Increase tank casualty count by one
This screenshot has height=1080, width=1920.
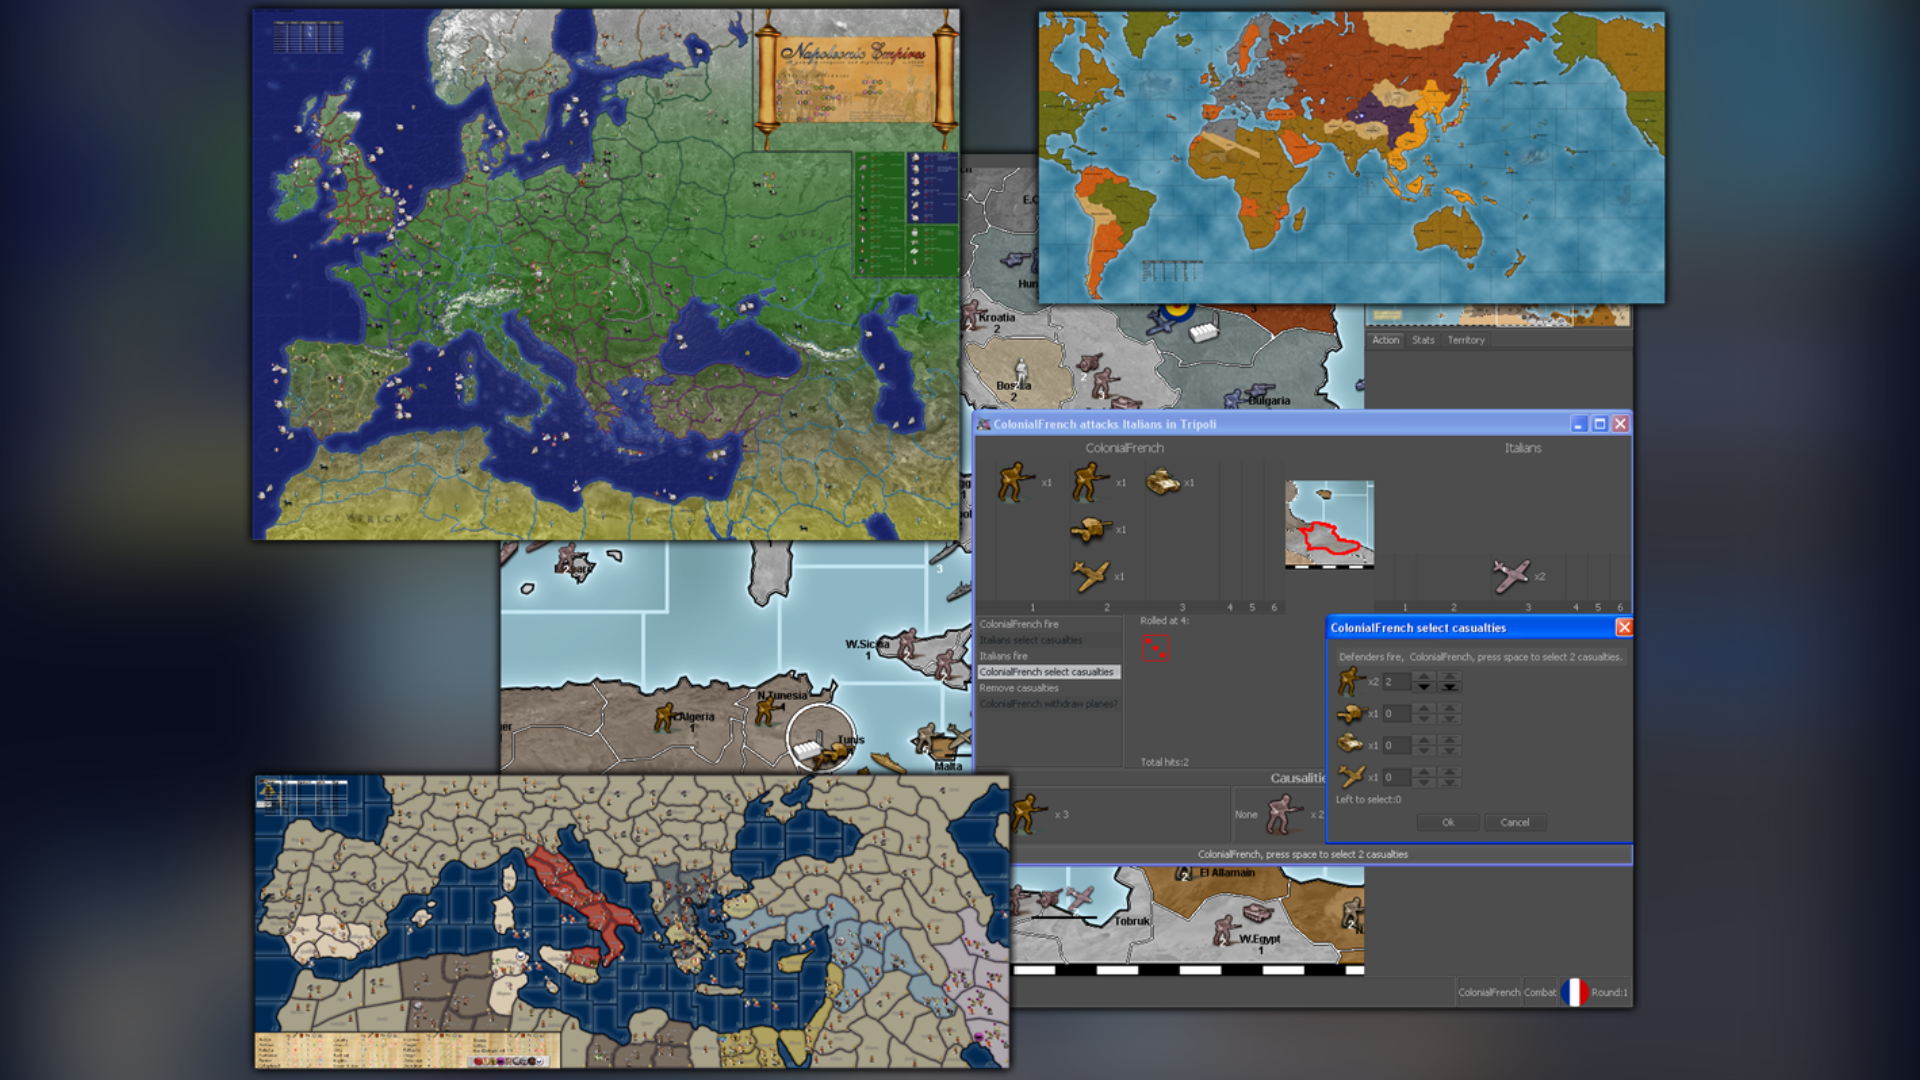(1424, 740)
